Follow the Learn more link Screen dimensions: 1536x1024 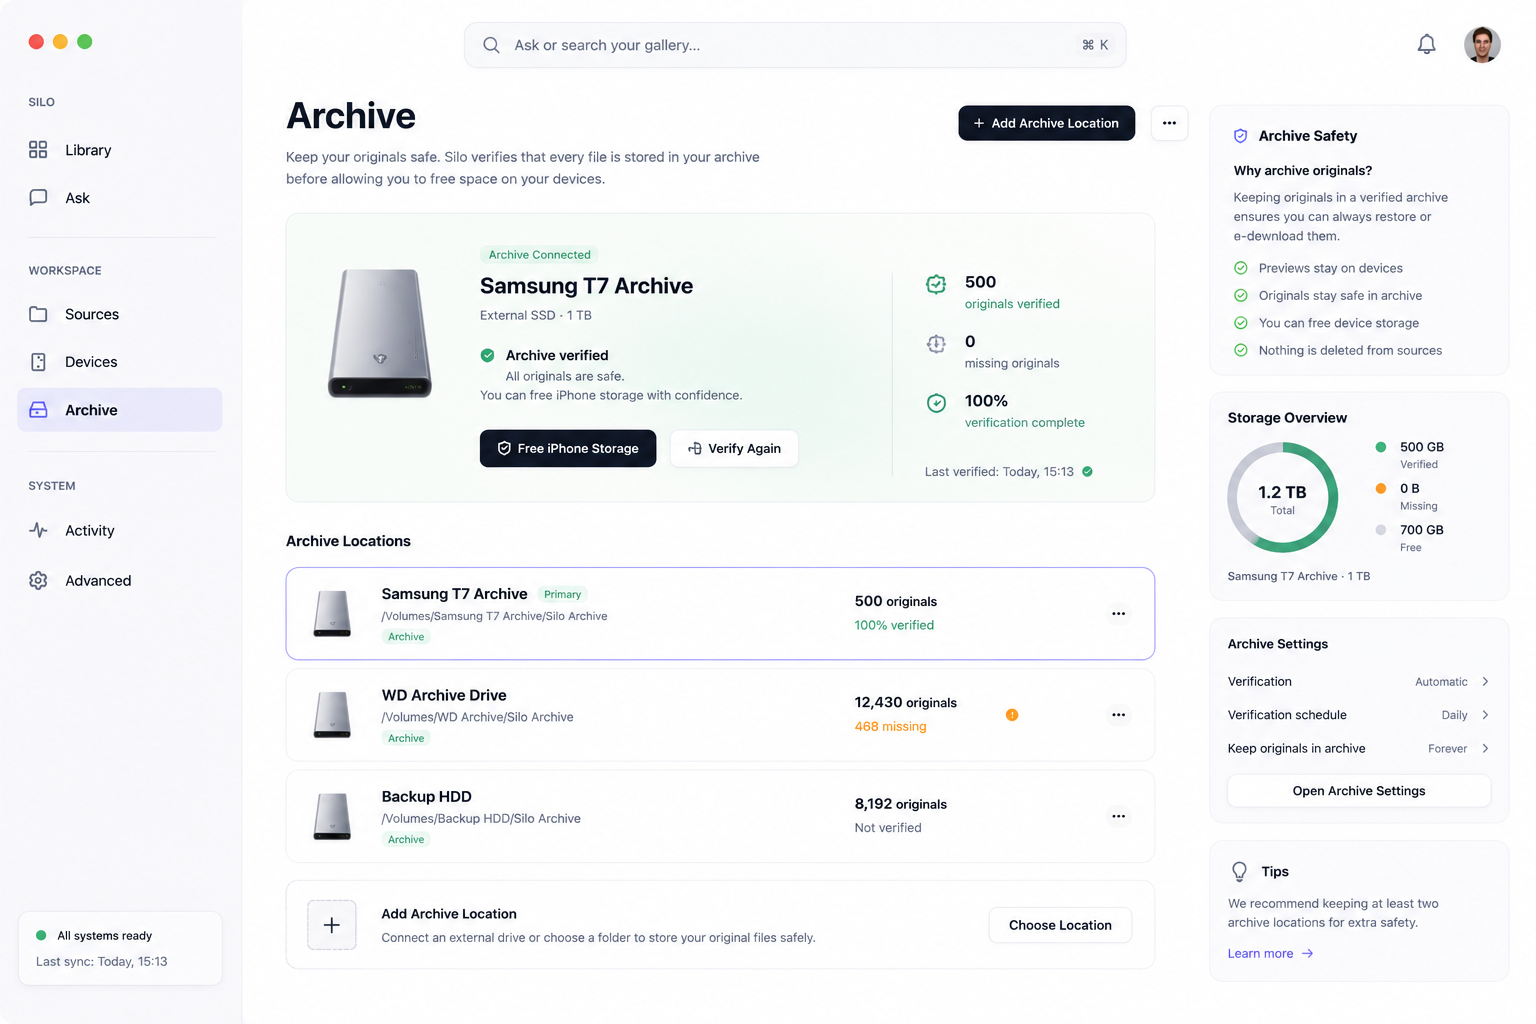[x=1270, y=953]
